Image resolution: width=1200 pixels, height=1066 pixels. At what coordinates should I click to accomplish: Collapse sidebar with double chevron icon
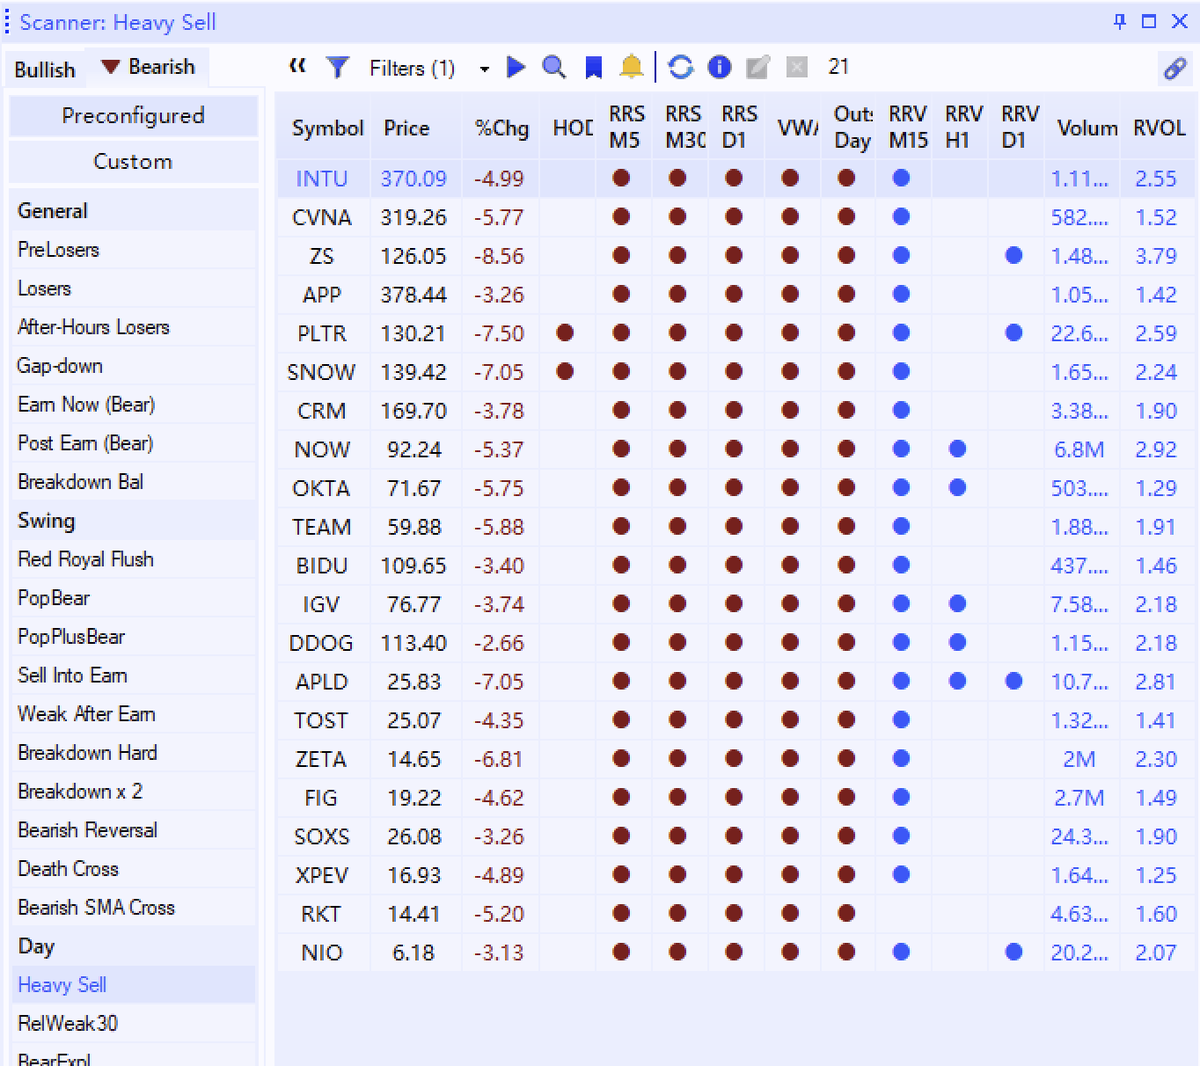point(297,66)
